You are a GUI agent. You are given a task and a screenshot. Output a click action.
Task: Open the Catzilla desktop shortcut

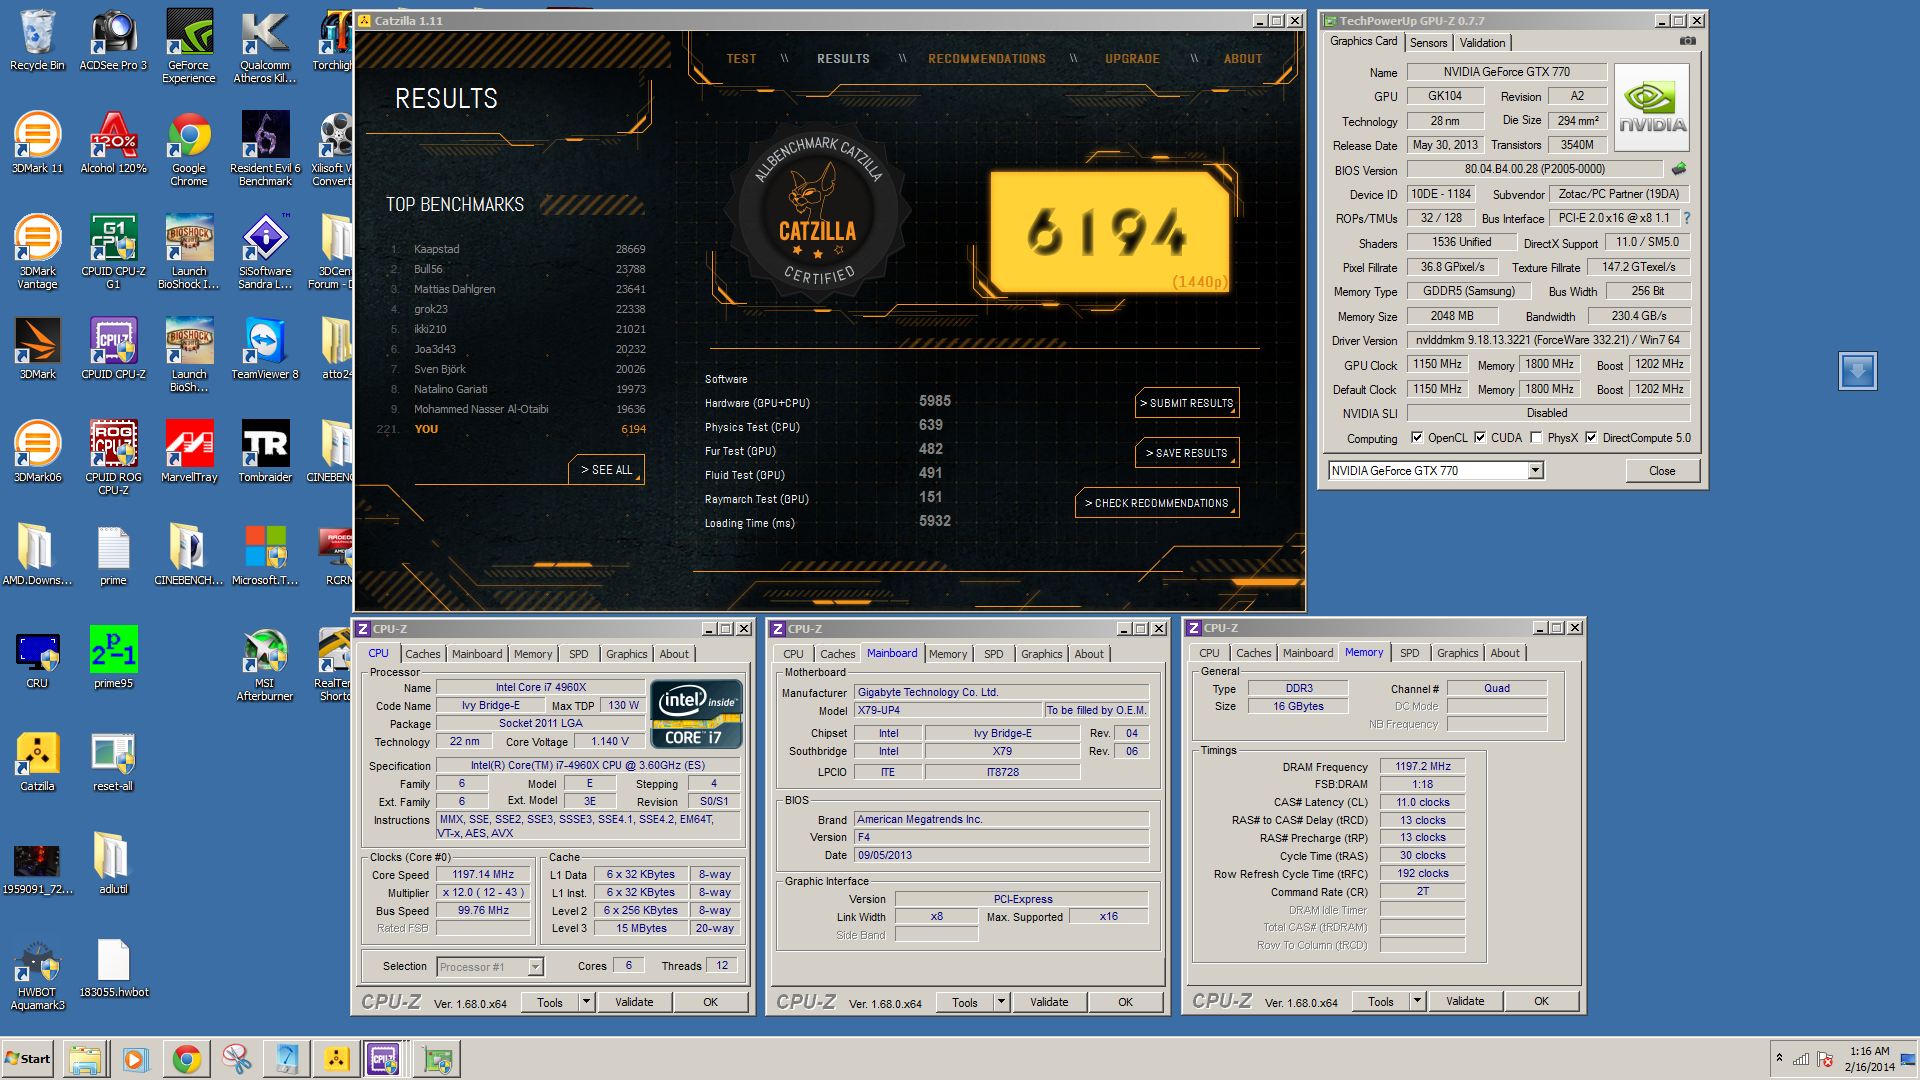tap(37, 761)
